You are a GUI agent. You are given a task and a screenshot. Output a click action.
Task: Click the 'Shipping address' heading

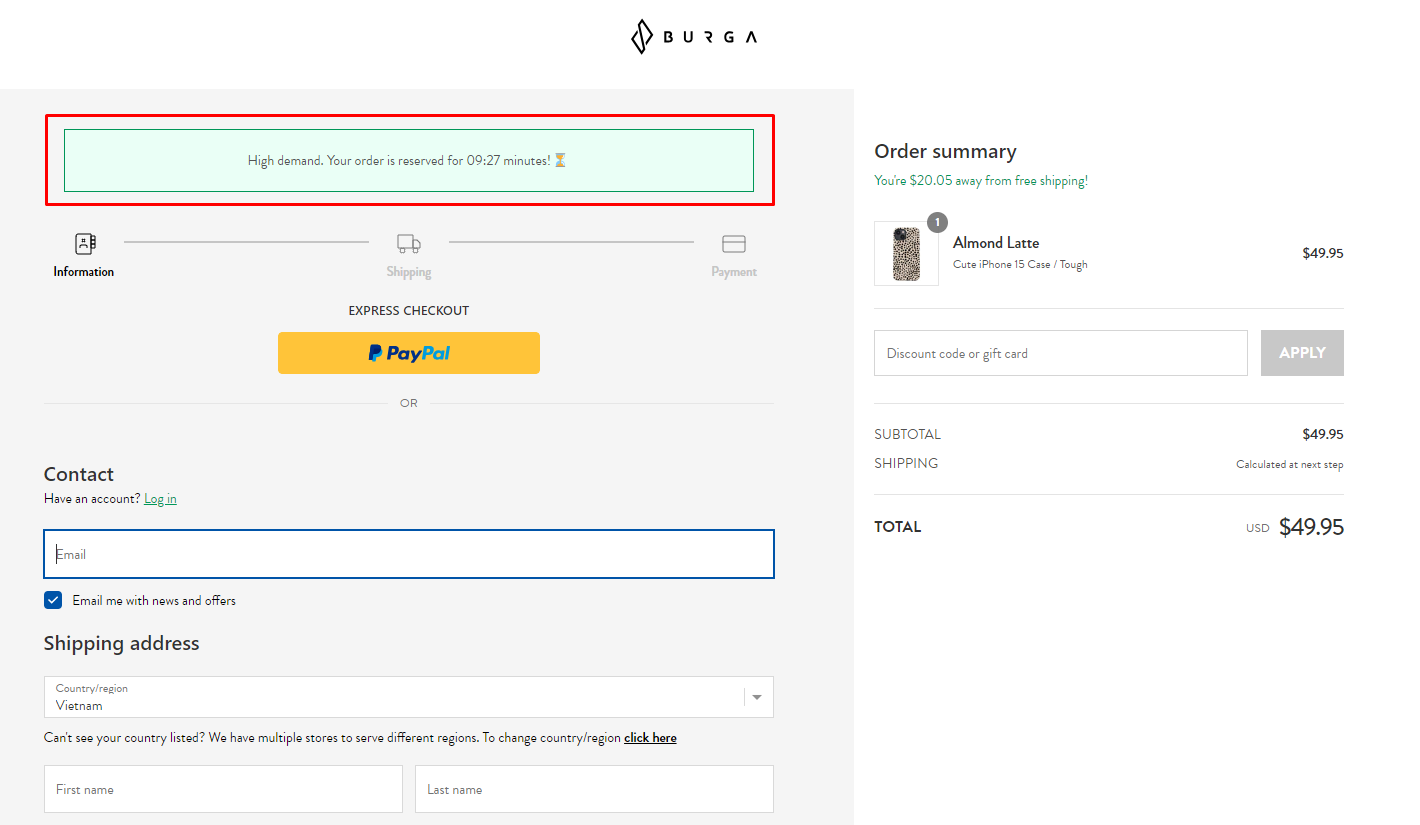pyautogui.click(x=122, y=643)
